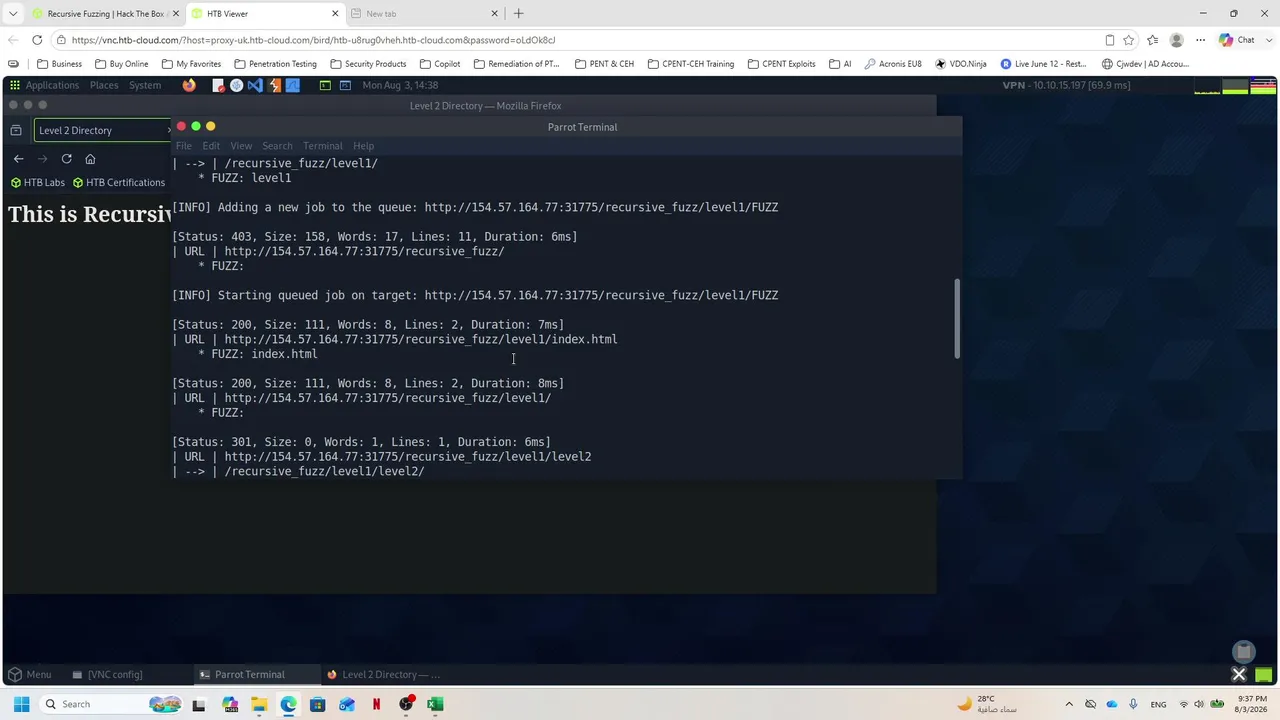Open Outlook from Windows taskbar
The height and width of the screenshot is (720, 1280).
coord(347,704)
